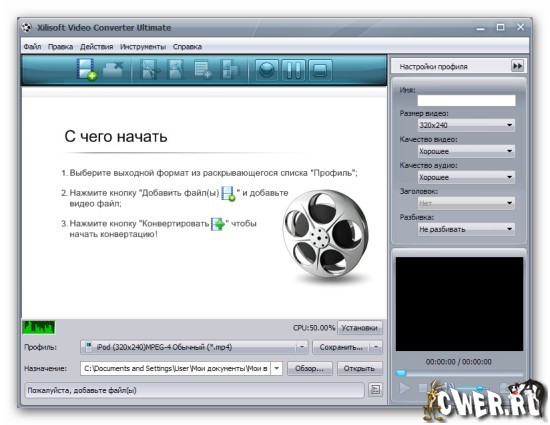
Task: Click the Имя input field
Action: tap(466, 100)
